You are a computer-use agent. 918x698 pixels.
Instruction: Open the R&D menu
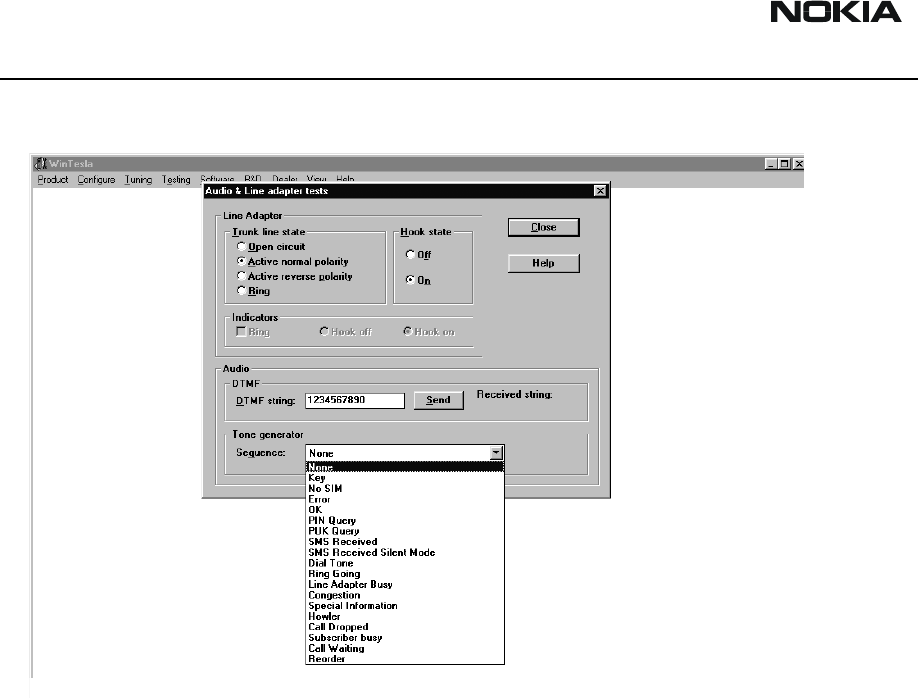click(x=253, y=179)
